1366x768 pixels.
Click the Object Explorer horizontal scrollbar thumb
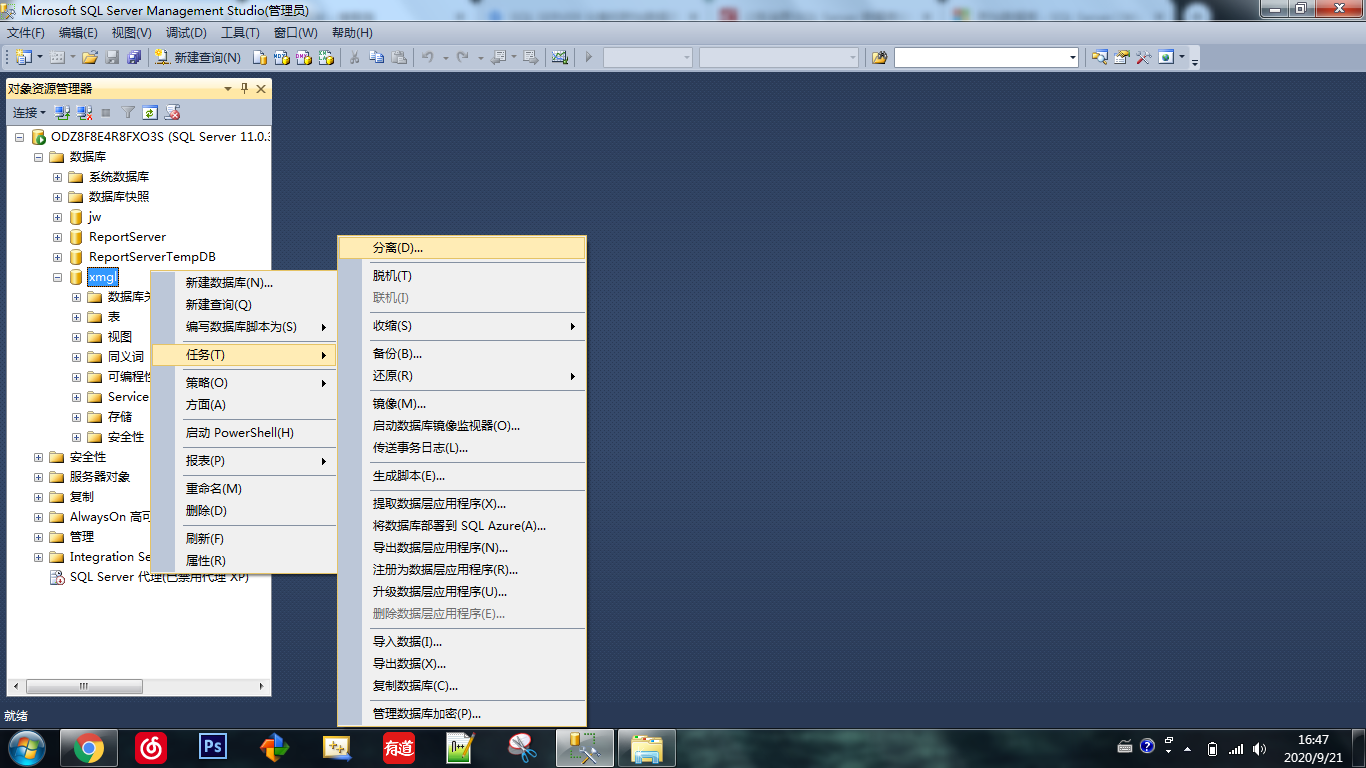pyautogui.click(x=83, y=687)
